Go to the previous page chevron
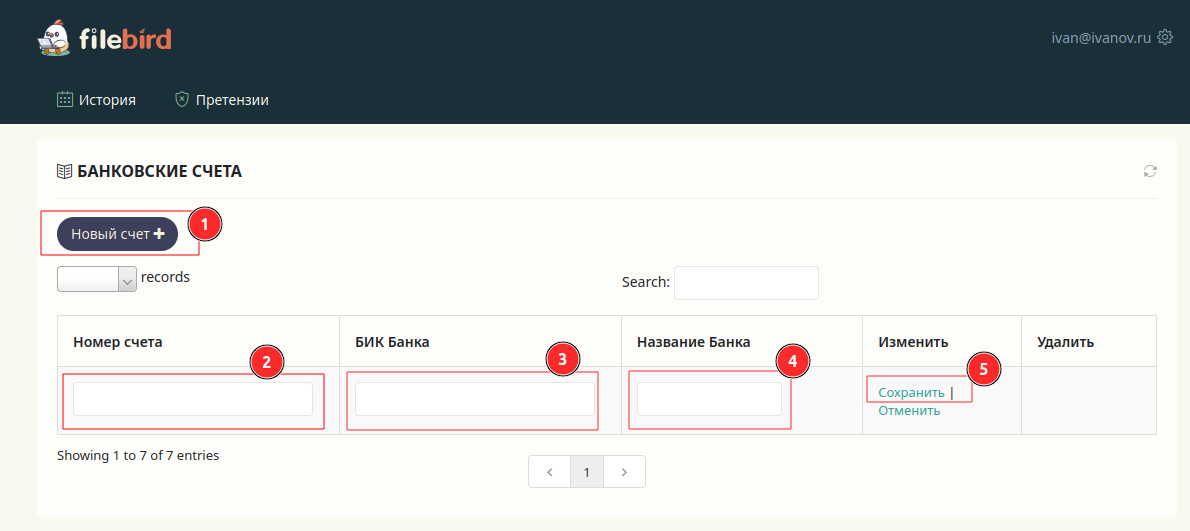 pos(549,472)
